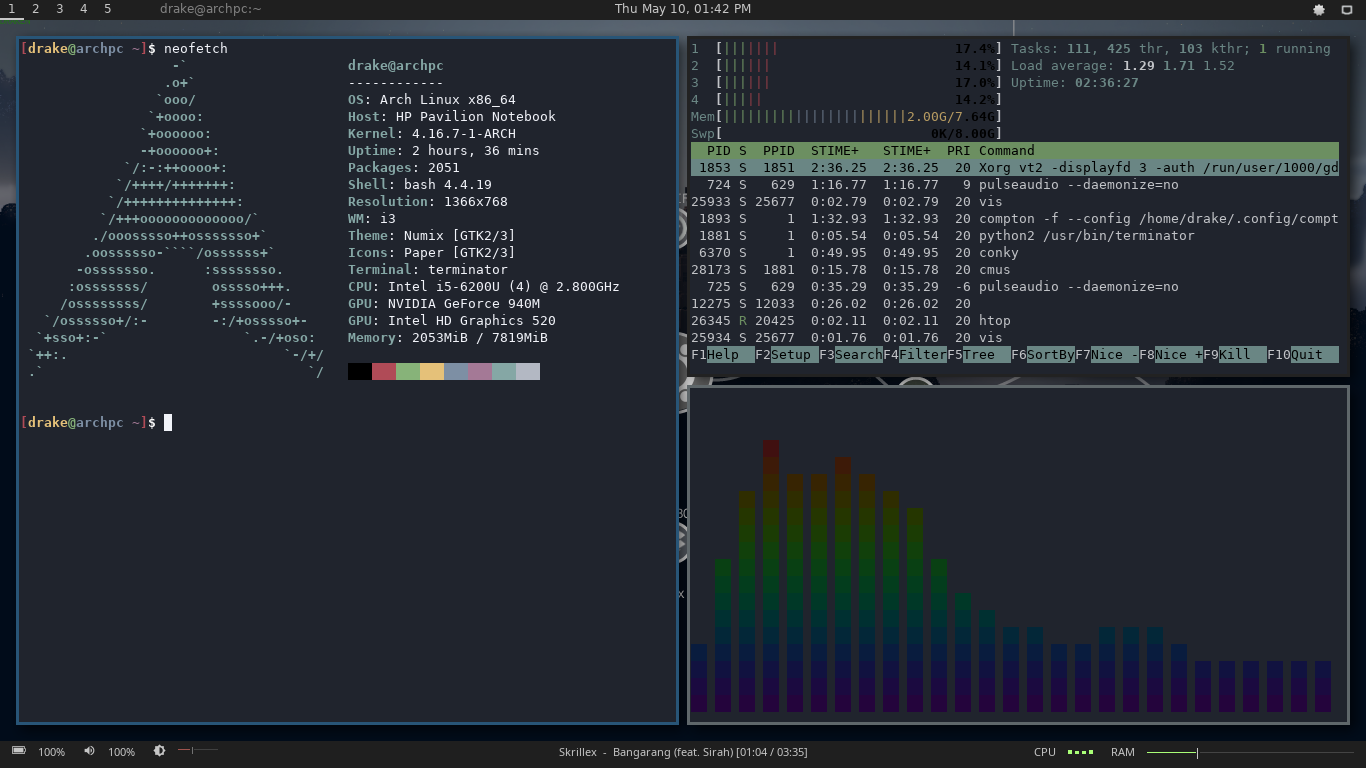Switch to workspace 2
Viewport: 1366px width, 768px height.
(35, 9)
